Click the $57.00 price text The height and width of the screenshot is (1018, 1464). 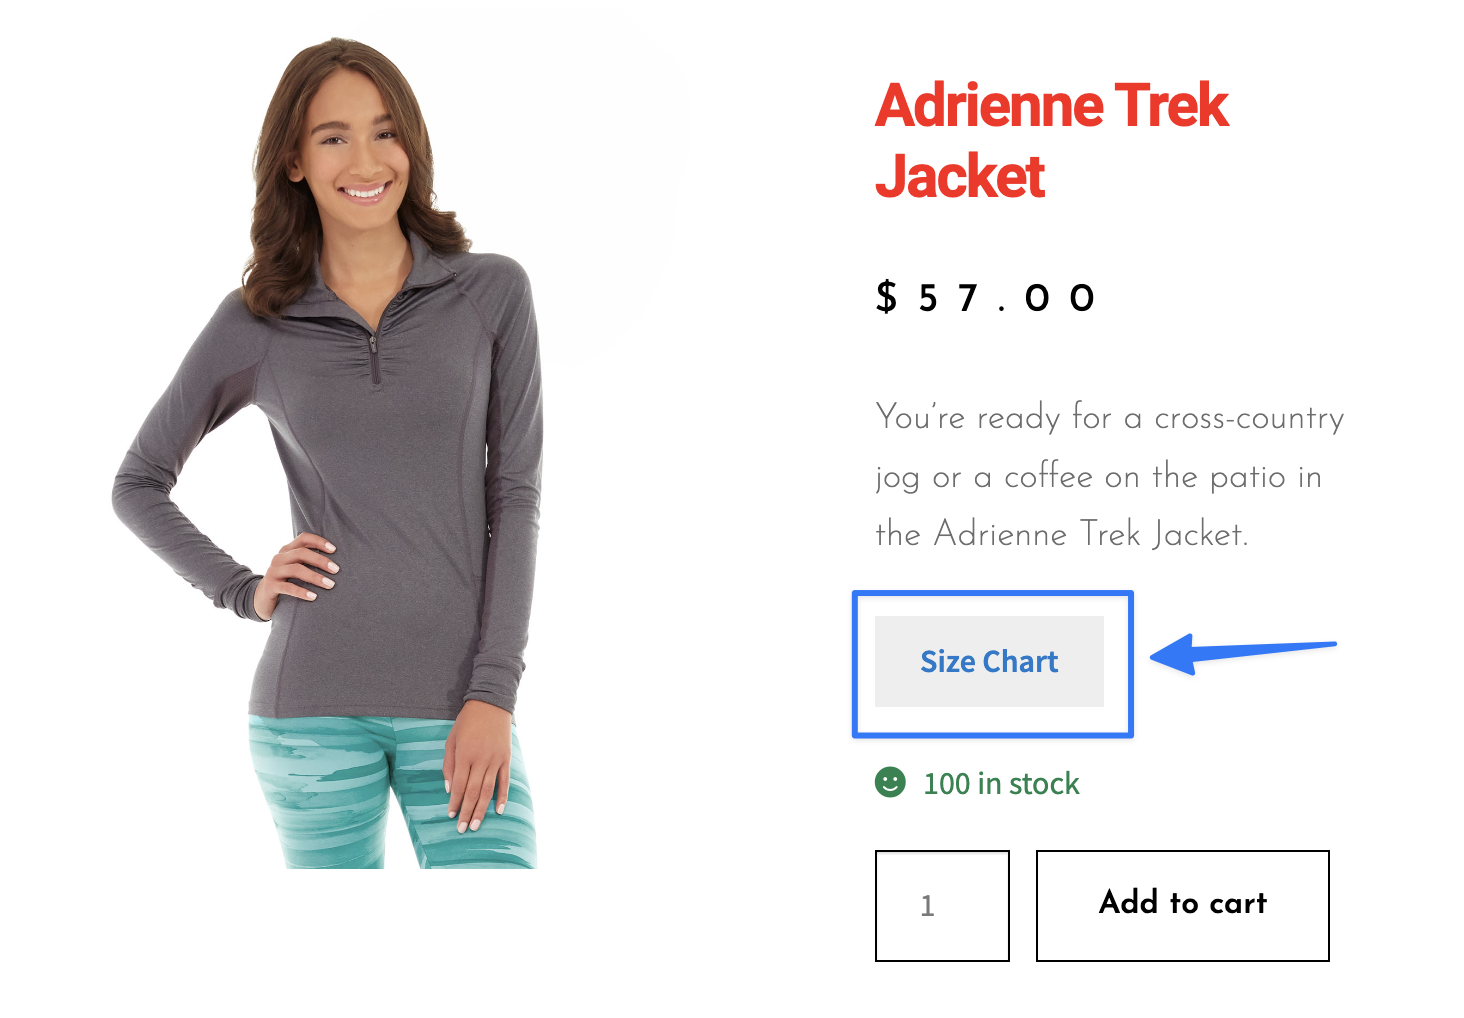tap(986, 298)
